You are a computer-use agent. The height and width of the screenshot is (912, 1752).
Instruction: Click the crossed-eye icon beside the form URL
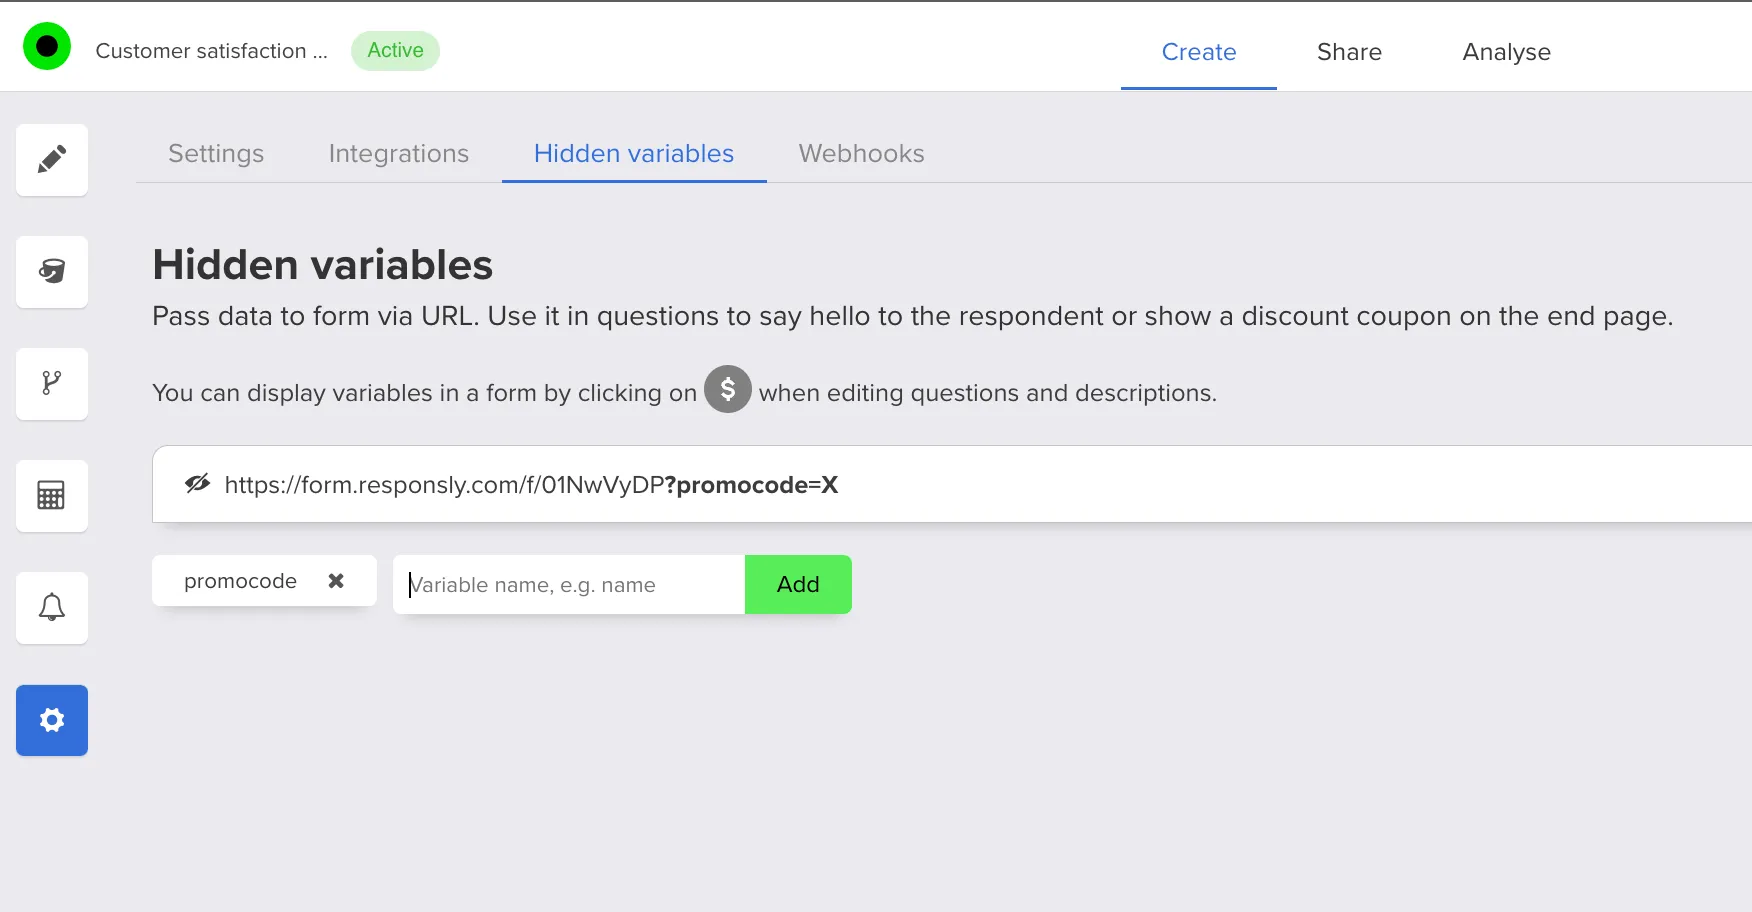coord(197,484)
